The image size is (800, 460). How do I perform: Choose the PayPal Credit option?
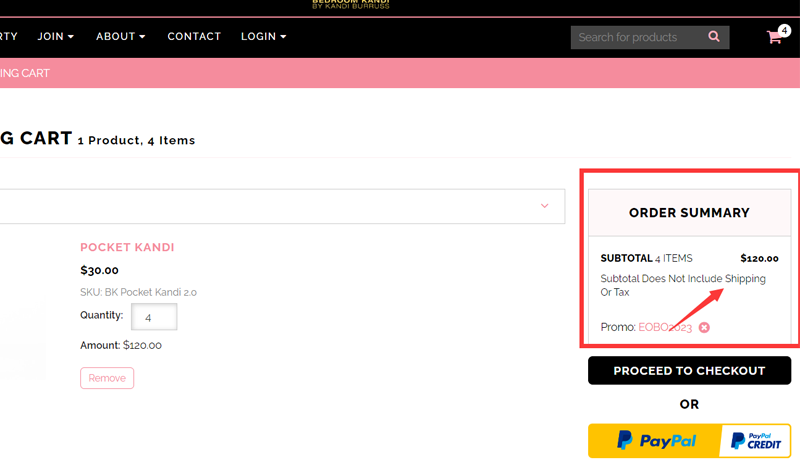[x=756, y=441]
